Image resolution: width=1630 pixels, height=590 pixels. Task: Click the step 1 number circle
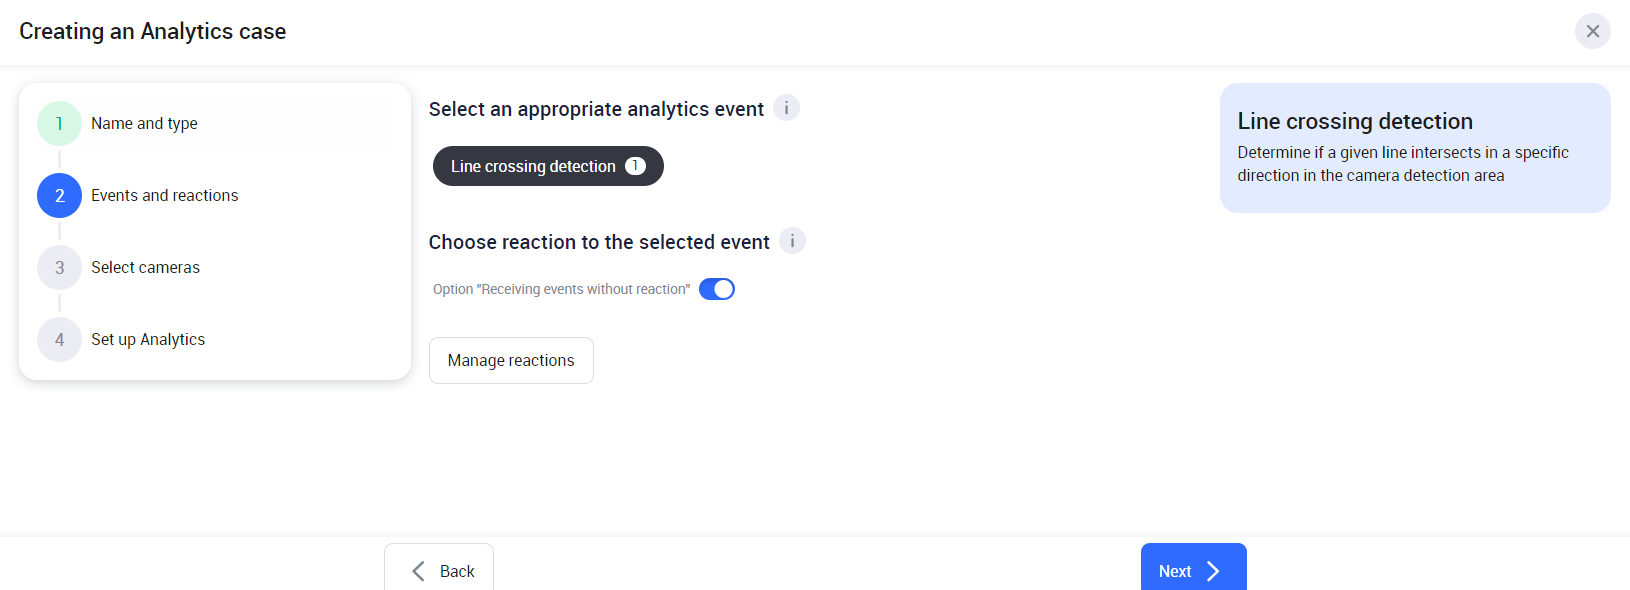point(59,124)
